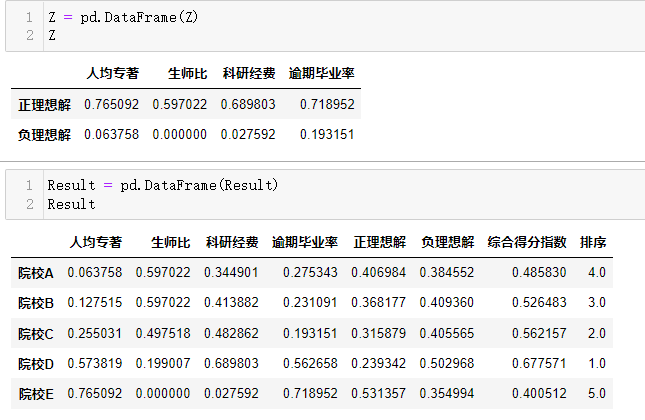Click 院校A value 0.344901

231,272
